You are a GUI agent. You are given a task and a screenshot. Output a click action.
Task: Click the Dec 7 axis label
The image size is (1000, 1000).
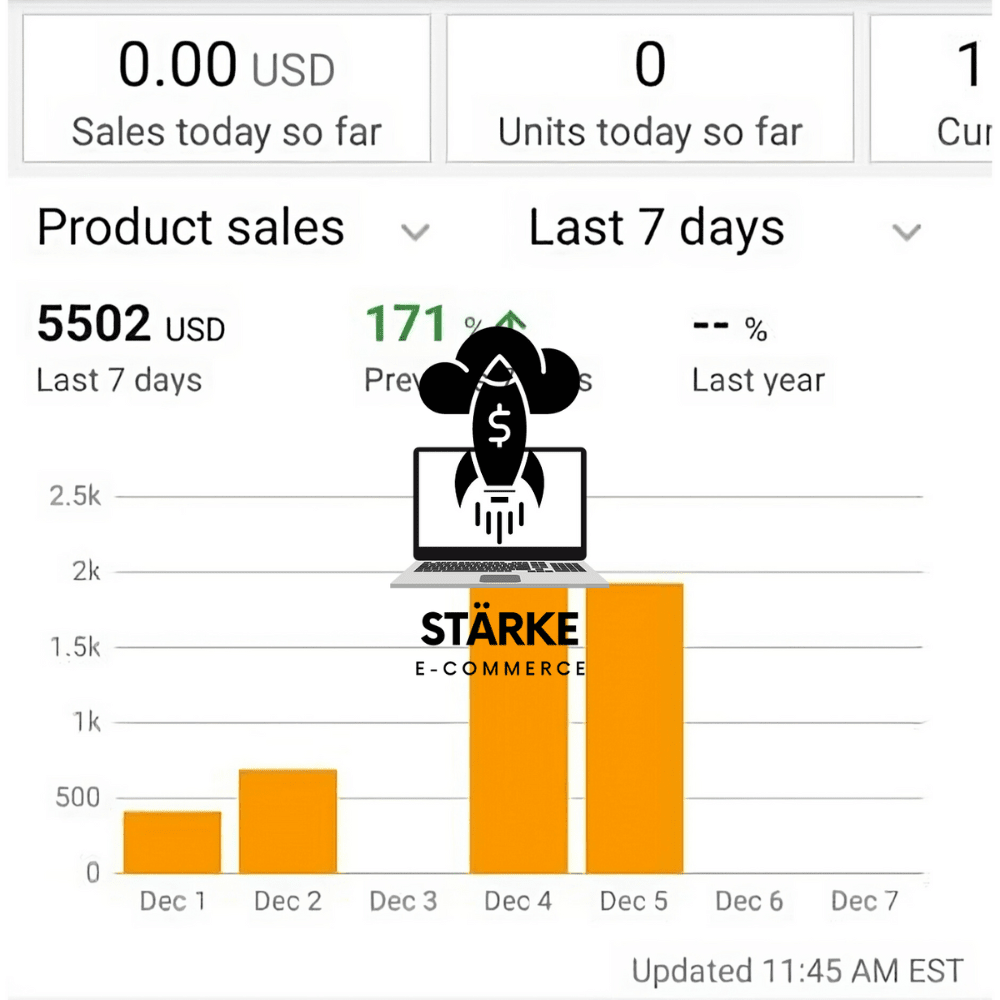coord(864,901)
